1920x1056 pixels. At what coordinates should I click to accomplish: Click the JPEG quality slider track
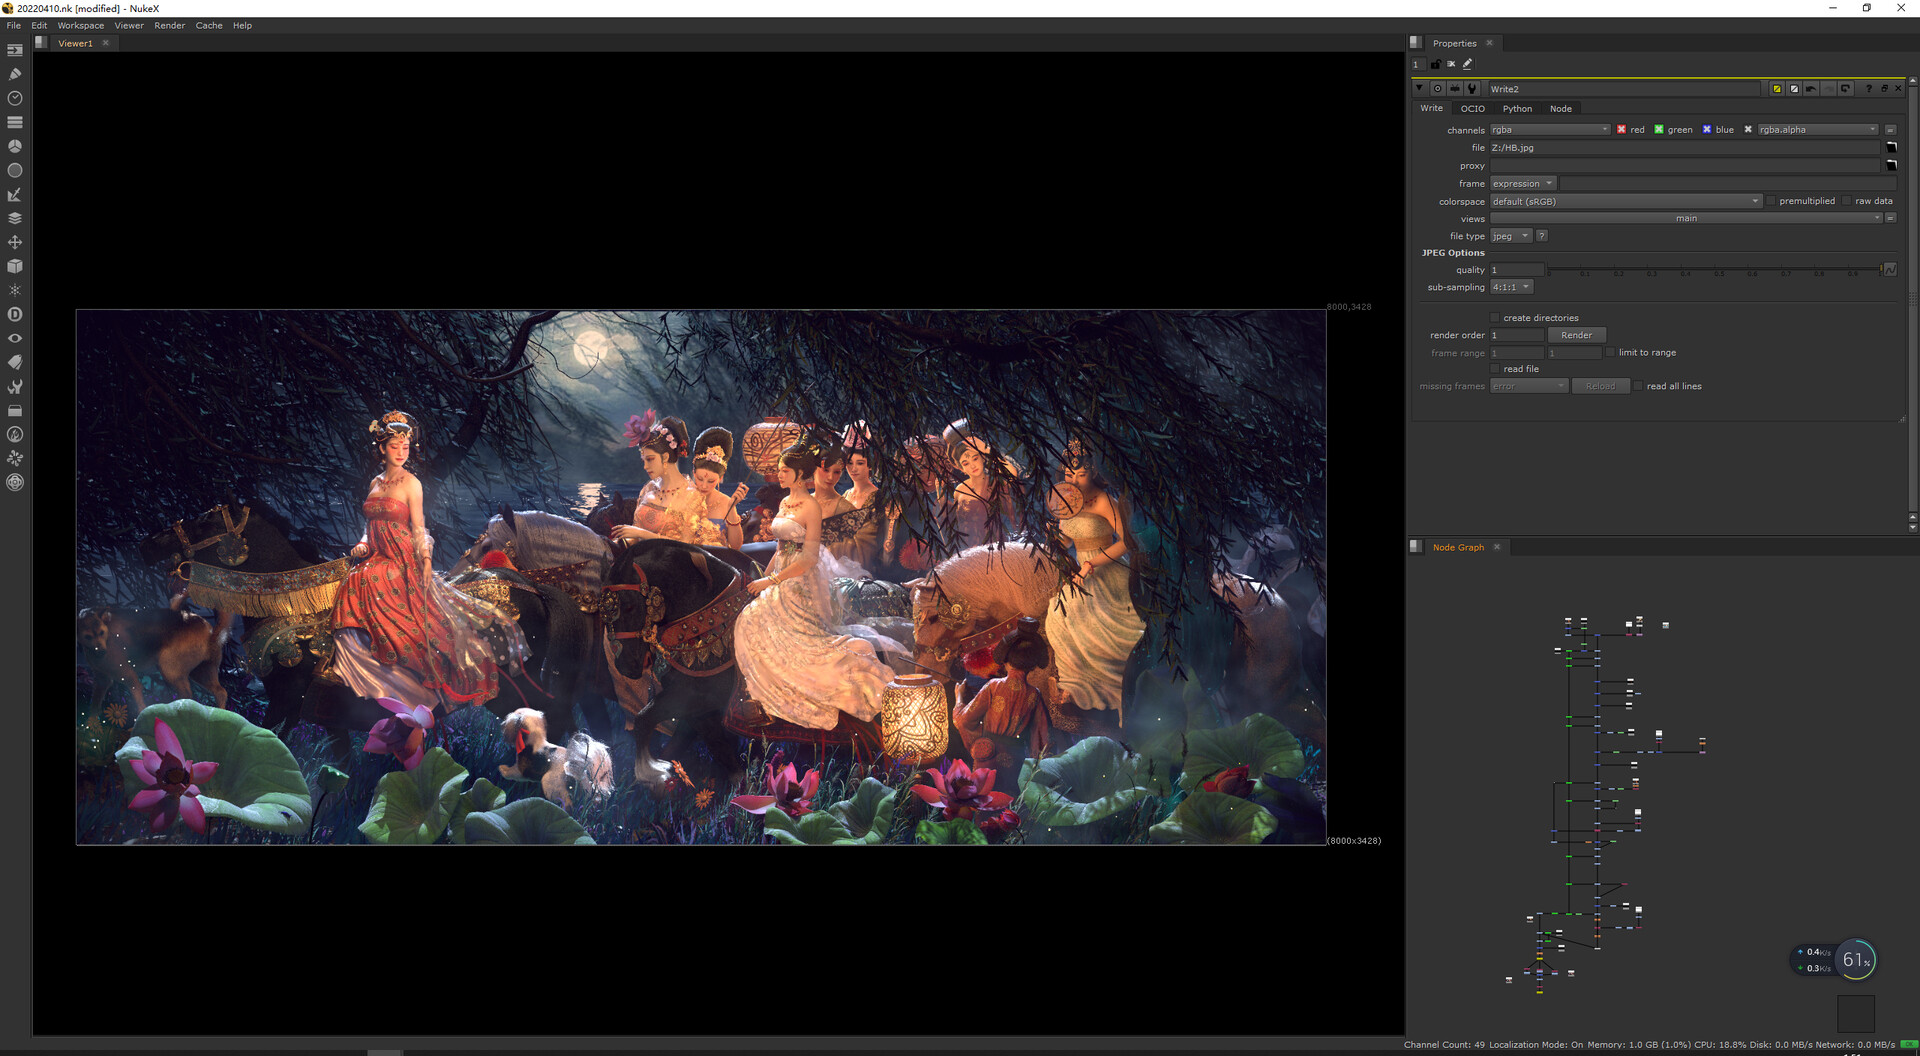coord(1714,270)
